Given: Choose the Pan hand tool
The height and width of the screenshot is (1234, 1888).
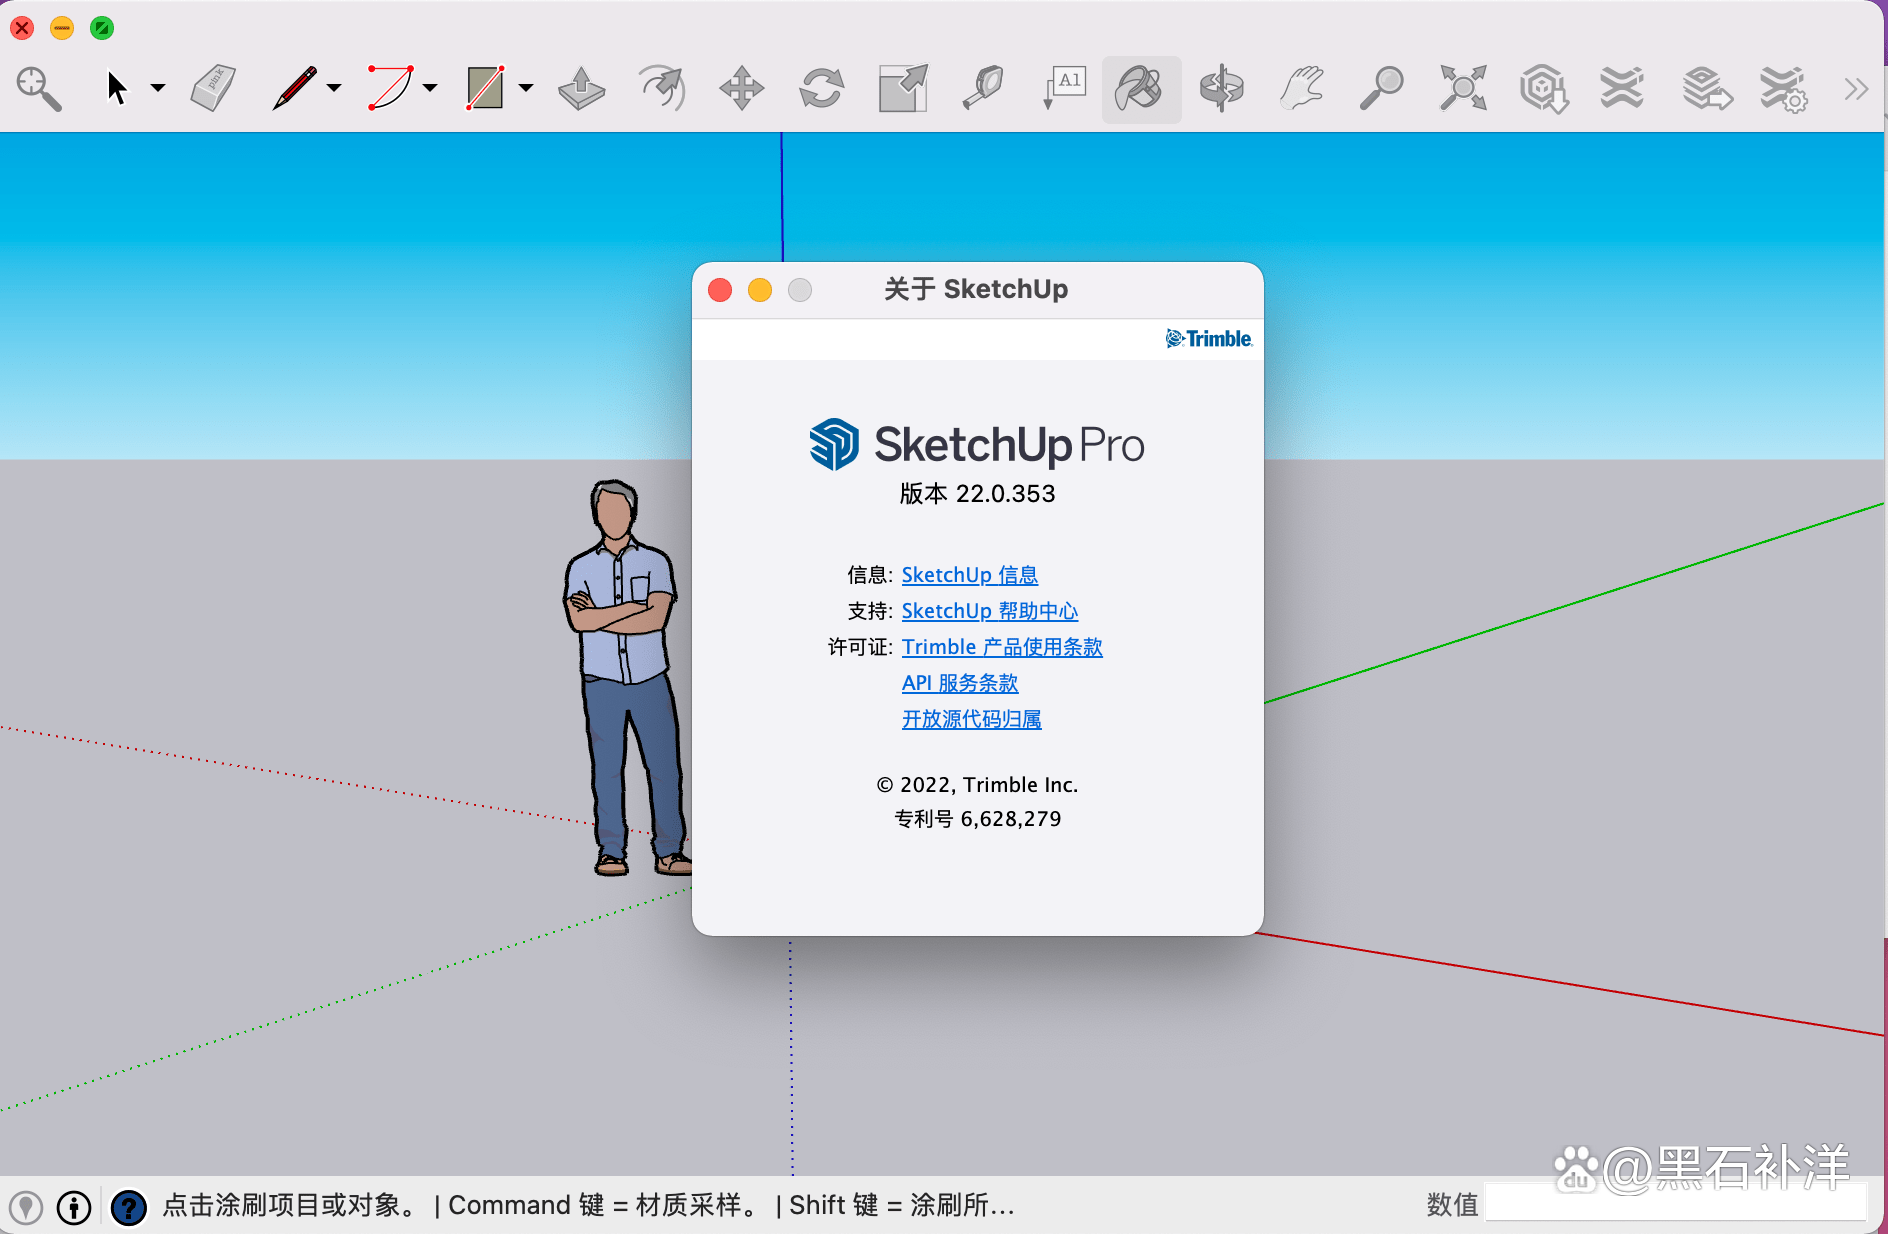Looking at the screenshot, I should (x=1302, y=89).
